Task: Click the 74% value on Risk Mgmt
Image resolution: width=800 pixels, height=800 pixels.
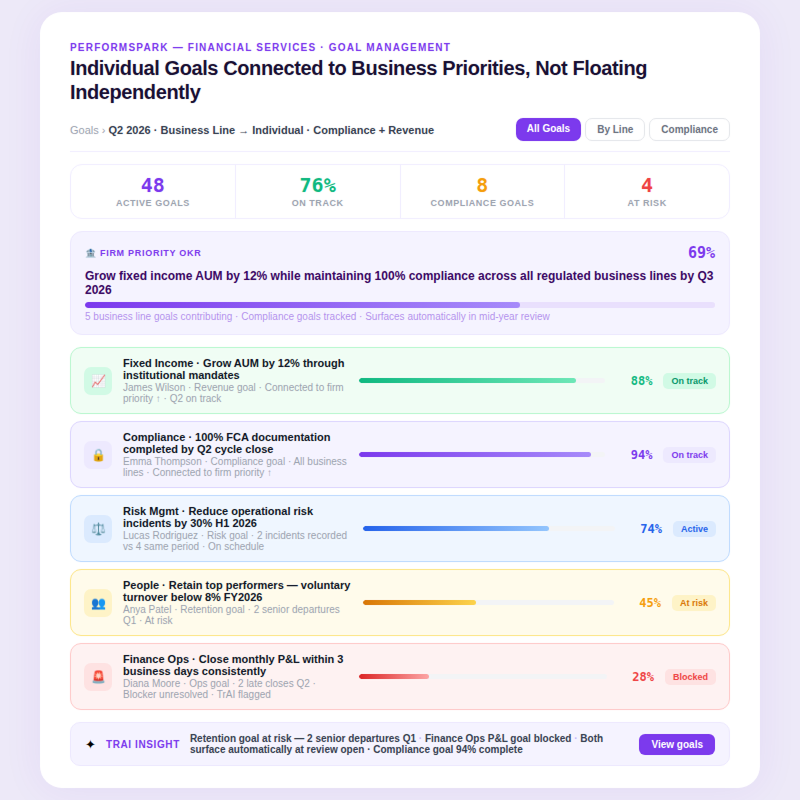Action: click(651, 529)
